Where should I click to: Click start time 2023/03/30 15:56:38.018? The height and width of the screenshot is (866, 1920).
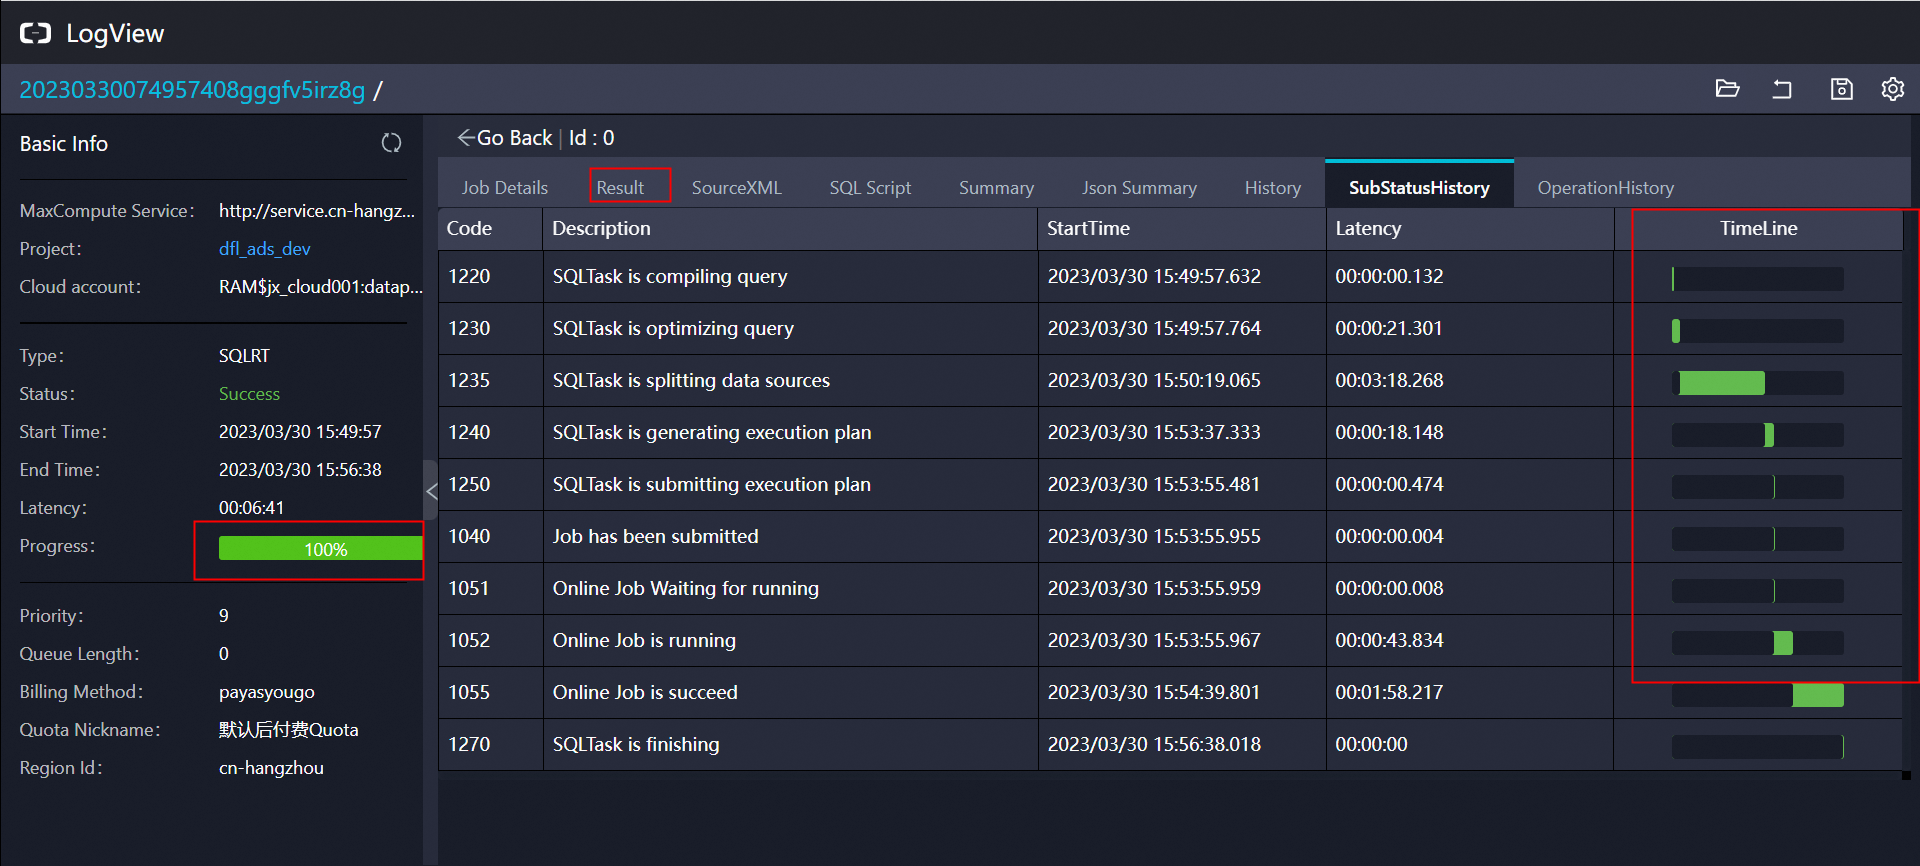pyautogui.click(x=1154, y=745)
